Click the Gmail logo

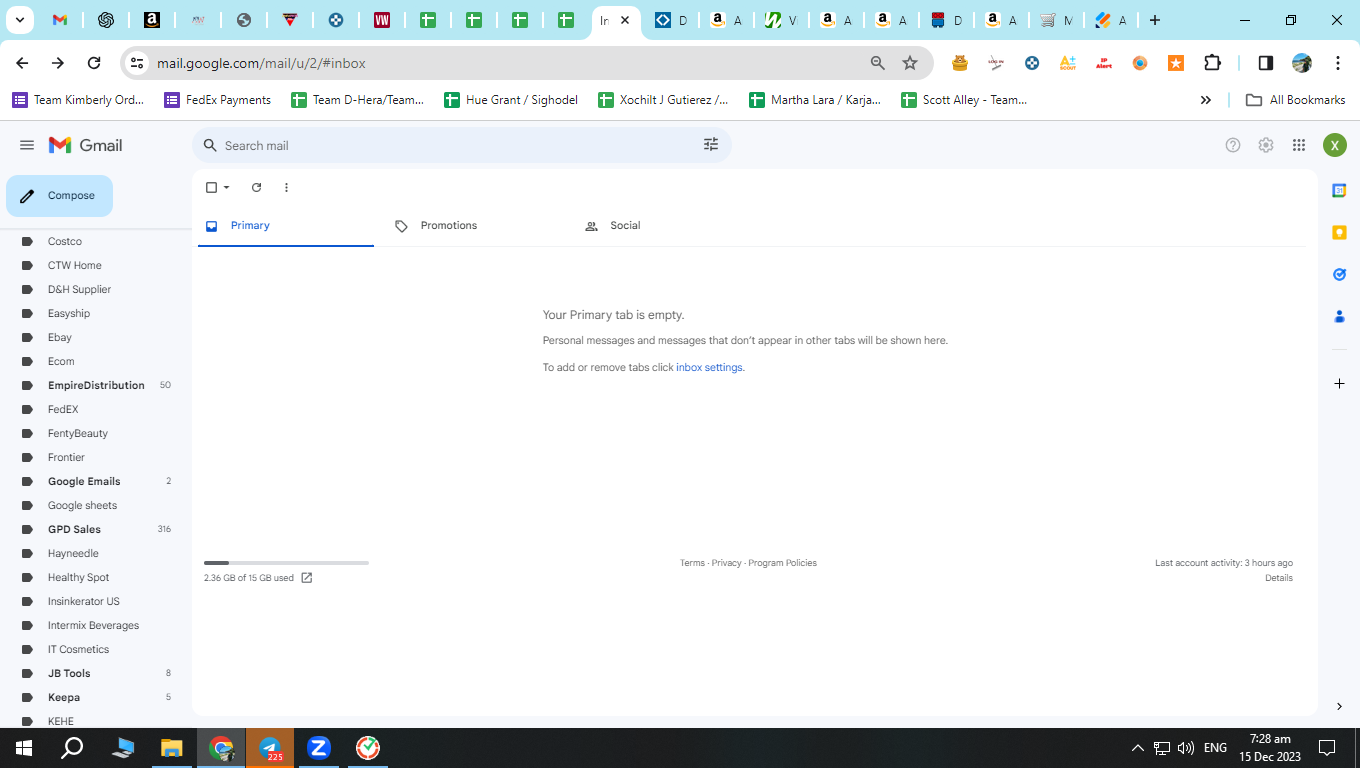tap(86, 145)
